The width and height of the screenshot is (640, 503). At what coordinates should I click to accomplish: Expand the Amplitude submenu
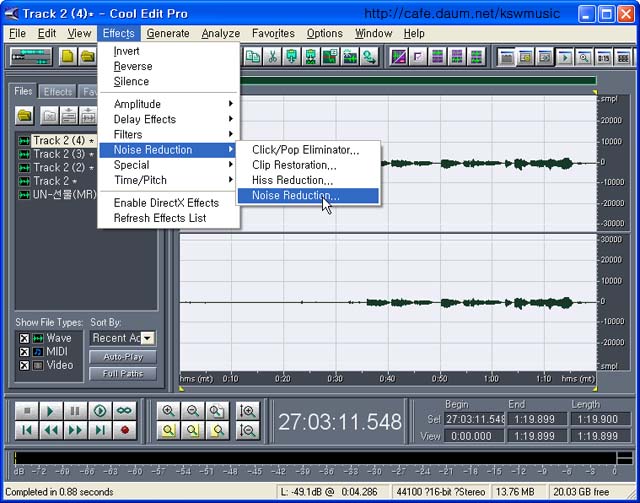click(168, 104)
